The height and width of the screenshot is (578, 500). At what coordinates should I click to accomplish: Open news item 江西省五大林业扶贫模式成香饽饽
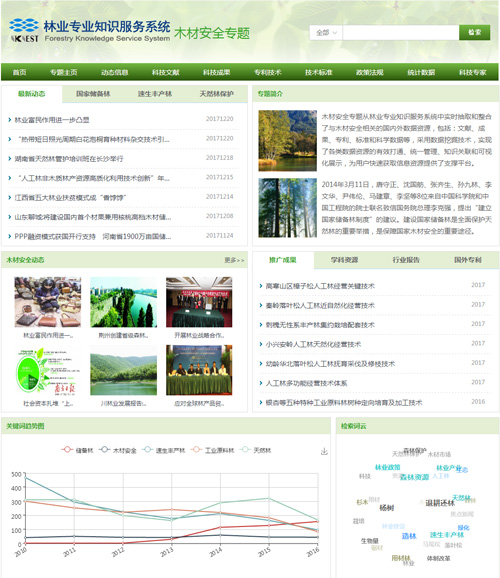(70, 198)
